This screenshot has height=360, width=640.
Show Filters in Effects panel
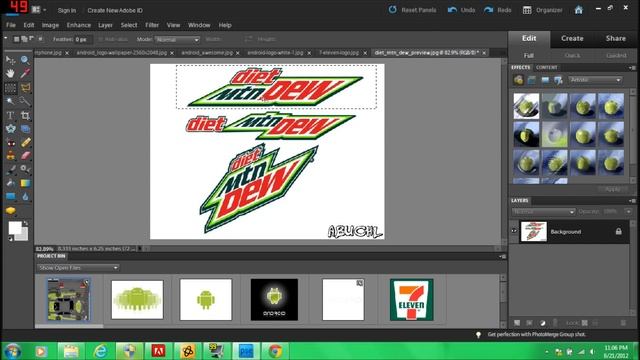(x=518, y=80)
